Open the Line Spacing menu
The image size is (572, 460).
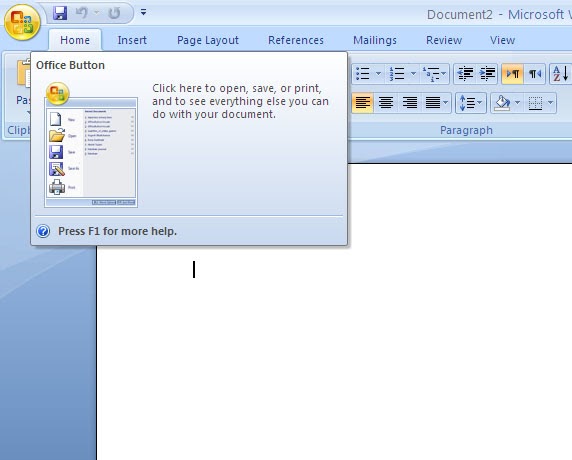[x=471, y=103]
